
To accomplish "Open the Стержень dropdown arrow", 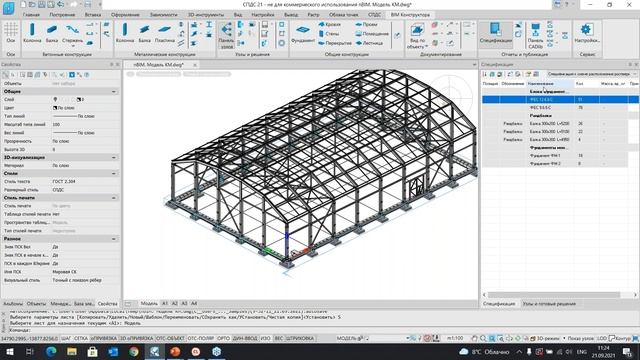I will (73, 46).
